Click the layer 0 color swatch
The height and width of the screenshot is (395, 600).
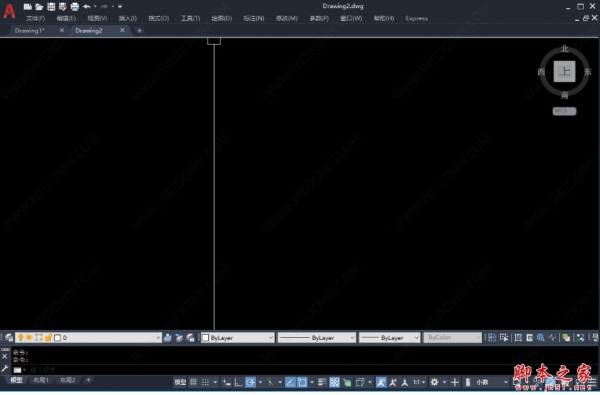click(57, 338)
